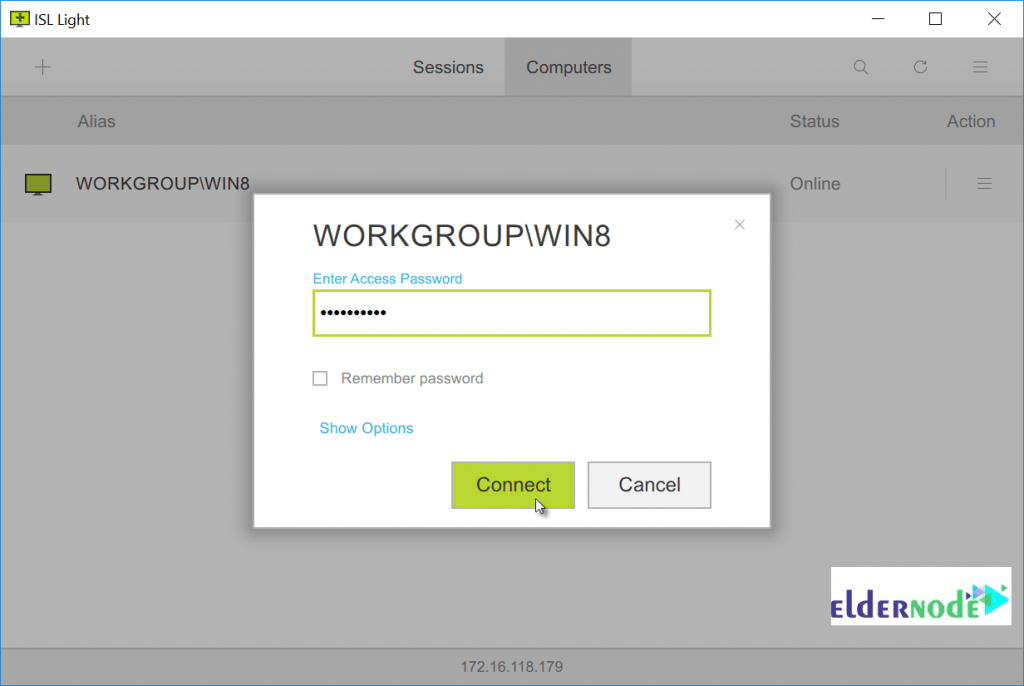
Task: Close the password dialog with the X
Action: (x=740, y=225)
